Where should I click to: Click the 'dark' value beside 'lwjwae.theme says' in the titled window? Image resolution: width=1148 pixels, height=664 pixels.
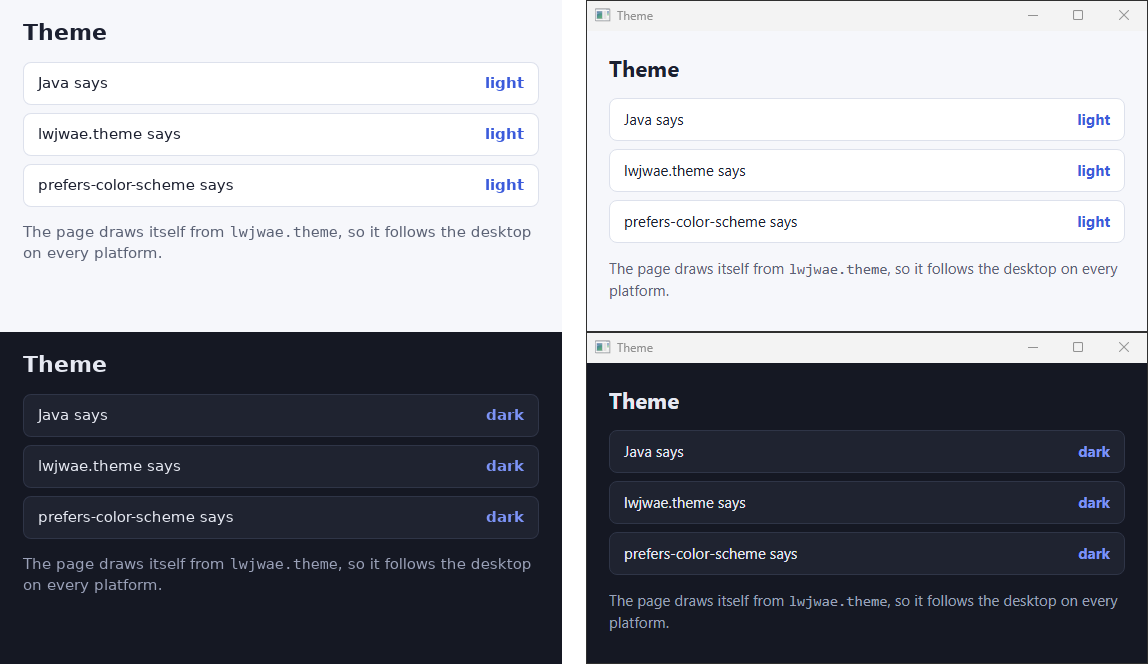click(1094, 503)
